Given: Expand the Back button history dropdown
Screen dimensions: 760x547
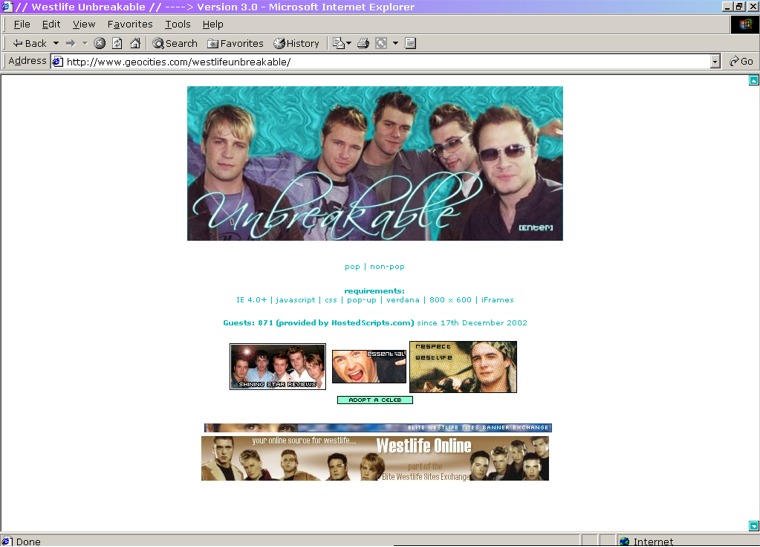Looking at the screenshot, I should (x=56, y=43).
